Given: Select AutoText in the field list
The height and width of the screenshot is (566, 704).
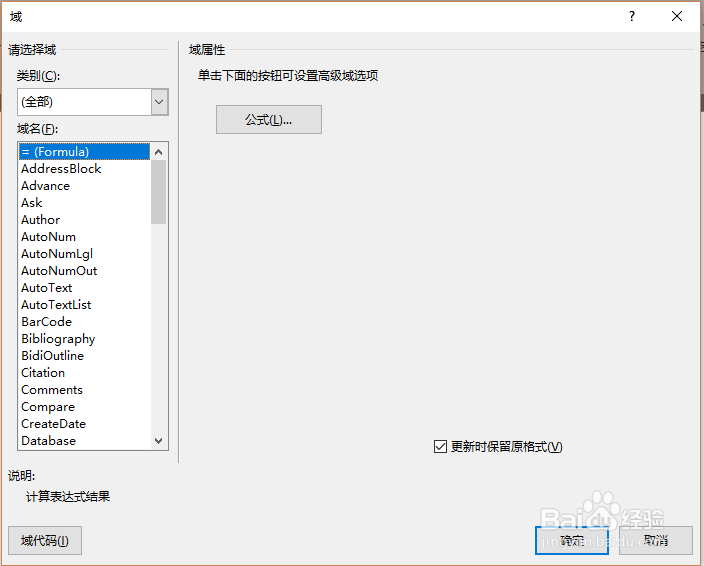Looking at the screenshot, I should (84, 288).
